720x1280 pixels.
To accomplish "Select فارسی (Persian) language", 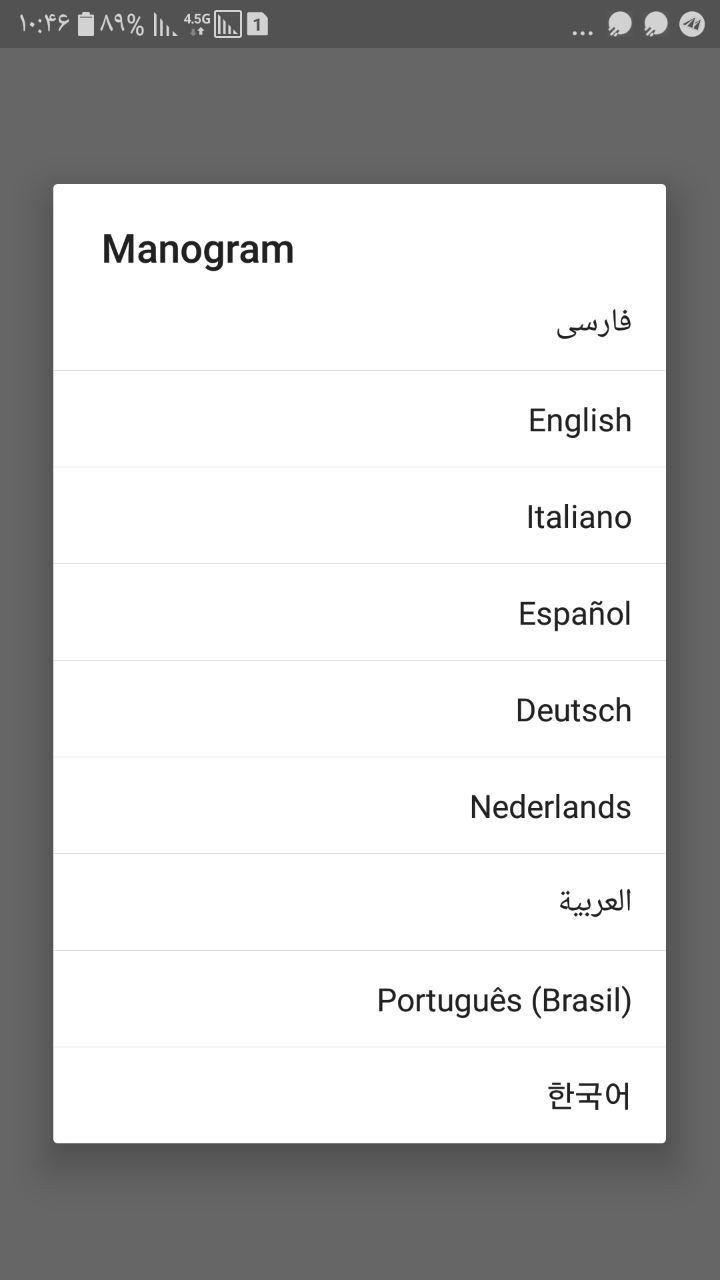I will click(593, 323).
